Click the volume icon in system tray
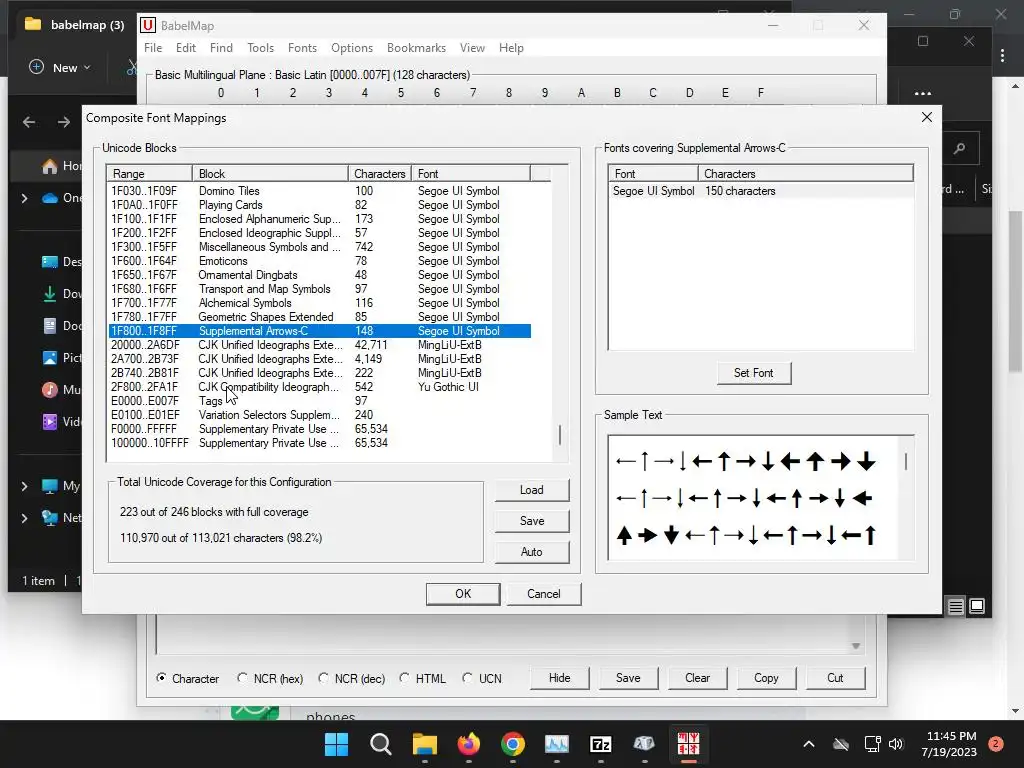Screen dimensions: 1024x768 [896, 744]
